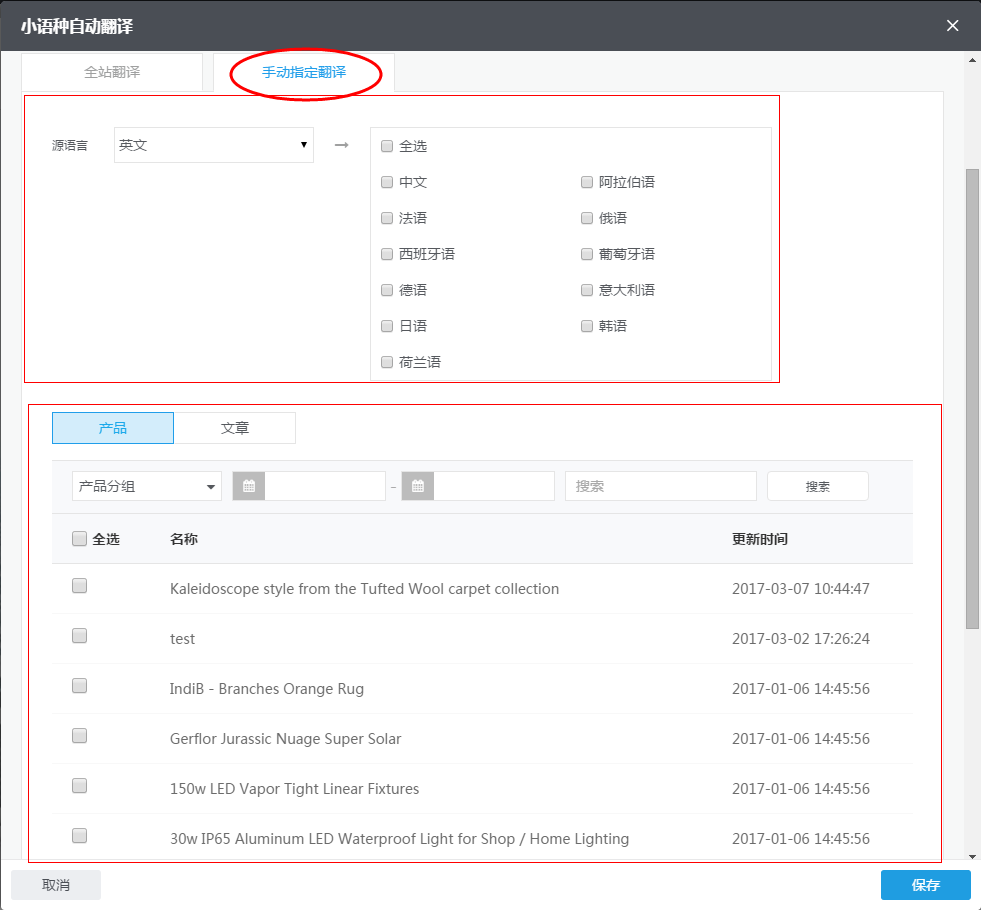Click the start date calendar icon
Screen dimensions: 981x910
248,486
